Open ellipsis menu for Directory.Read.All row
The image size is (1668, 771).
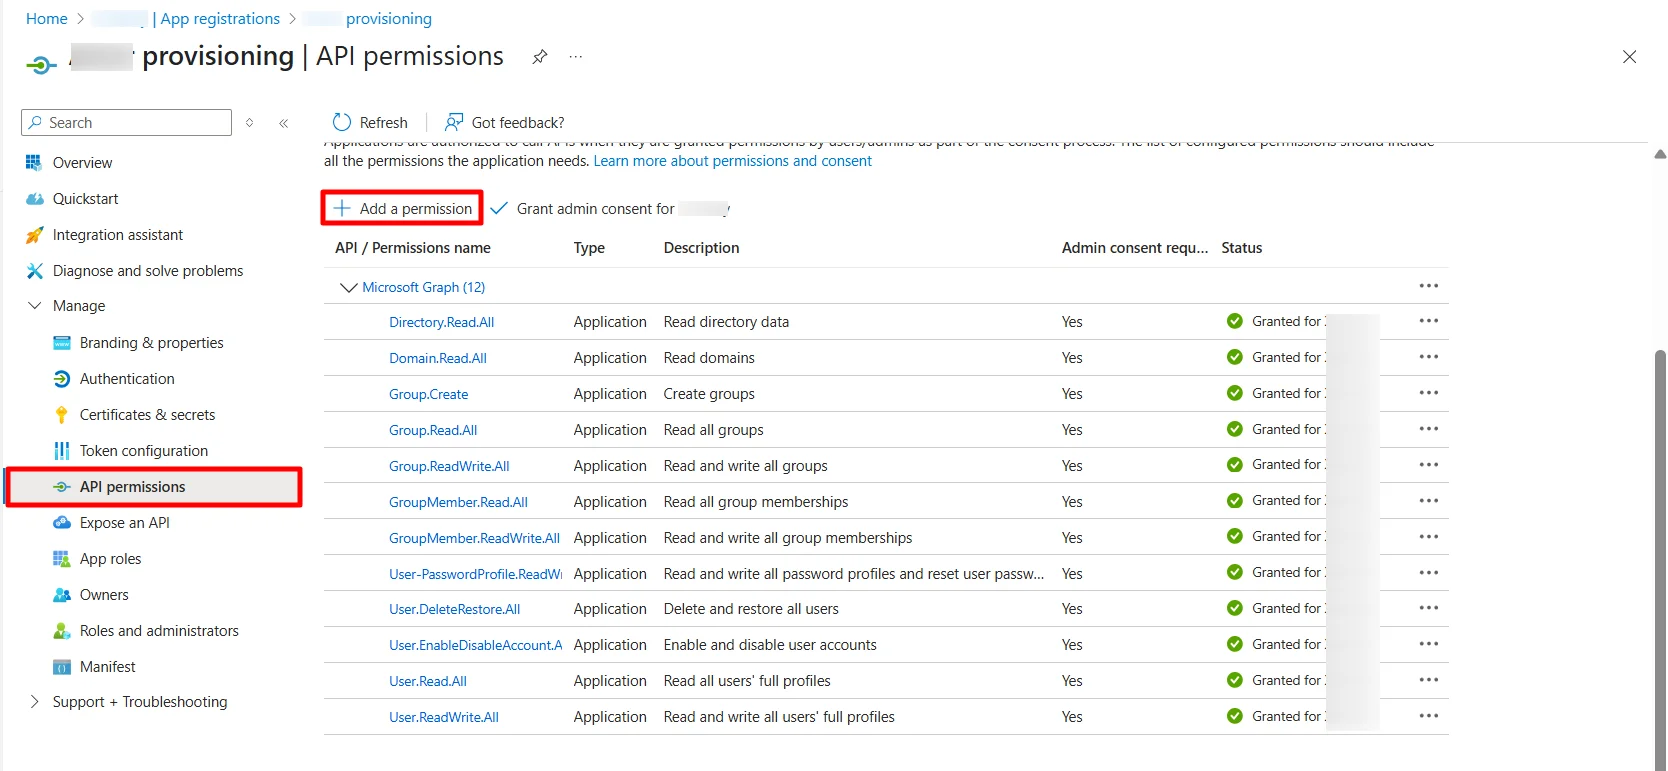pyautogui.click(x=1428, y=321)
